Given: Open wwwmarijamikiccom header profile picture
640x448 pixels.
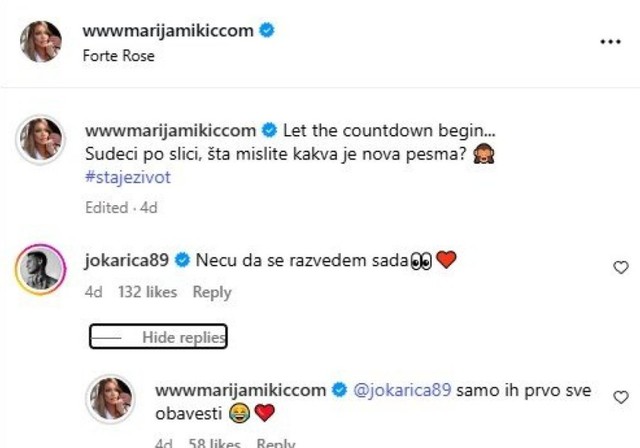Looking at the screenshot, I should tap(41, 42).
